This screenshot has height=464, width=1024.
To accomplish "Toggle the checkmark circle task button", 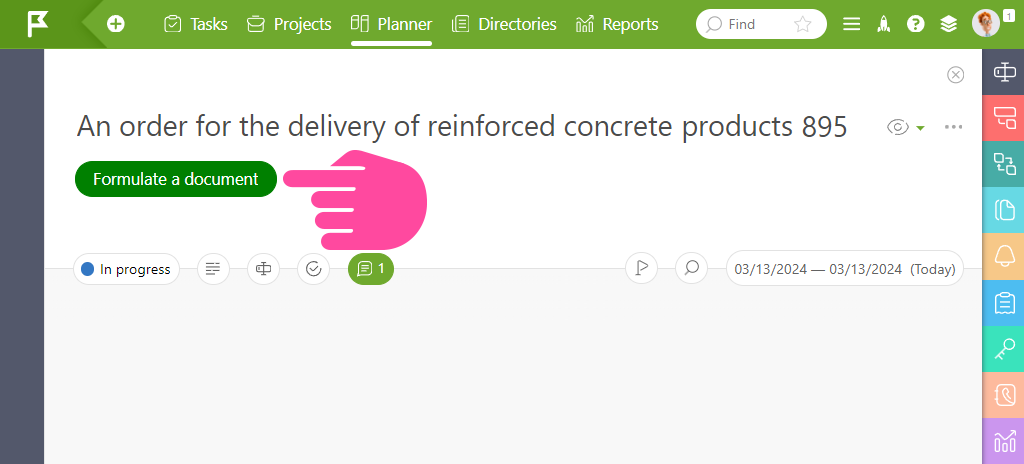I will pyautogui.click(x=313, y=269).
